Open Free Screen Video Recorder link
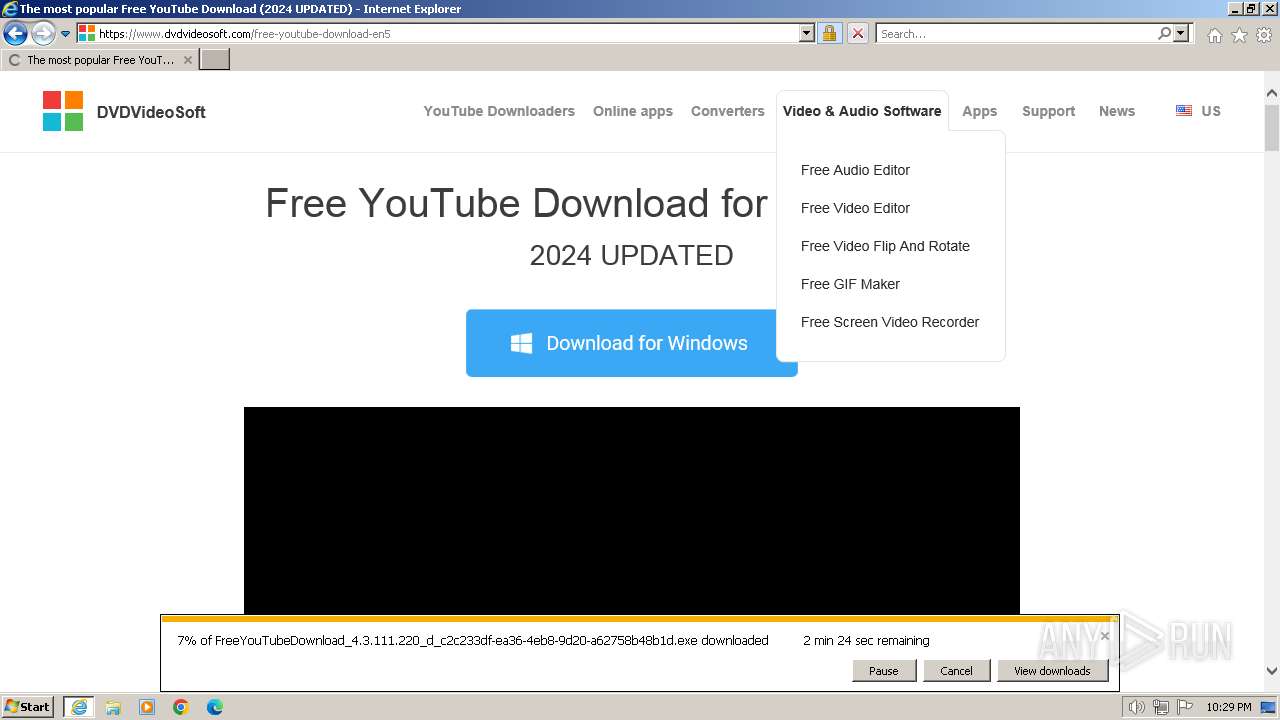The width and height of the screenshot is (1280, 720). coord(890,322)
